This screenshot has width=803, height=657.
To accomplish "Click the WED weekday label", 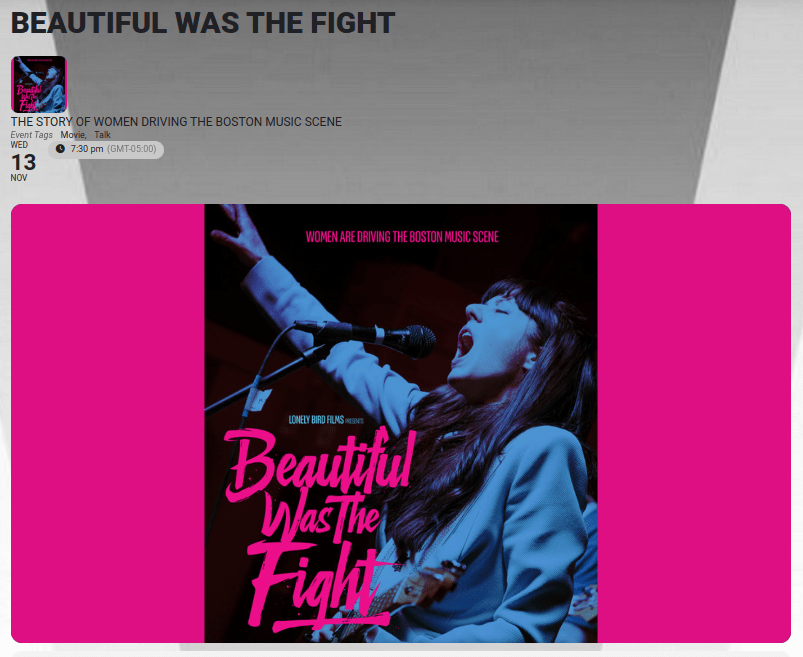I will click(x=19, y=145).
